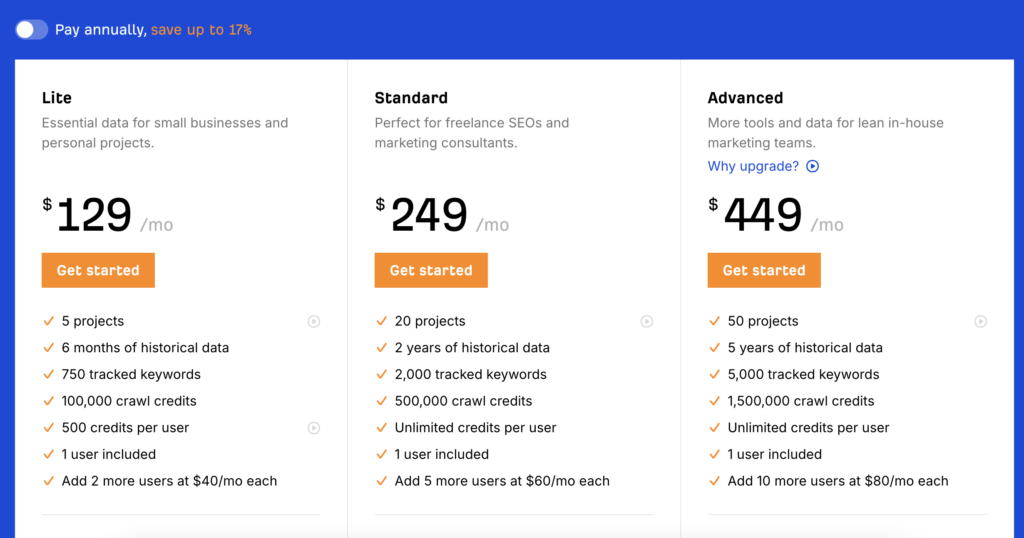Viewport: 1024px width, 538px height.
Task: Open the Why upgrade? link
Action: click(753, 167)
